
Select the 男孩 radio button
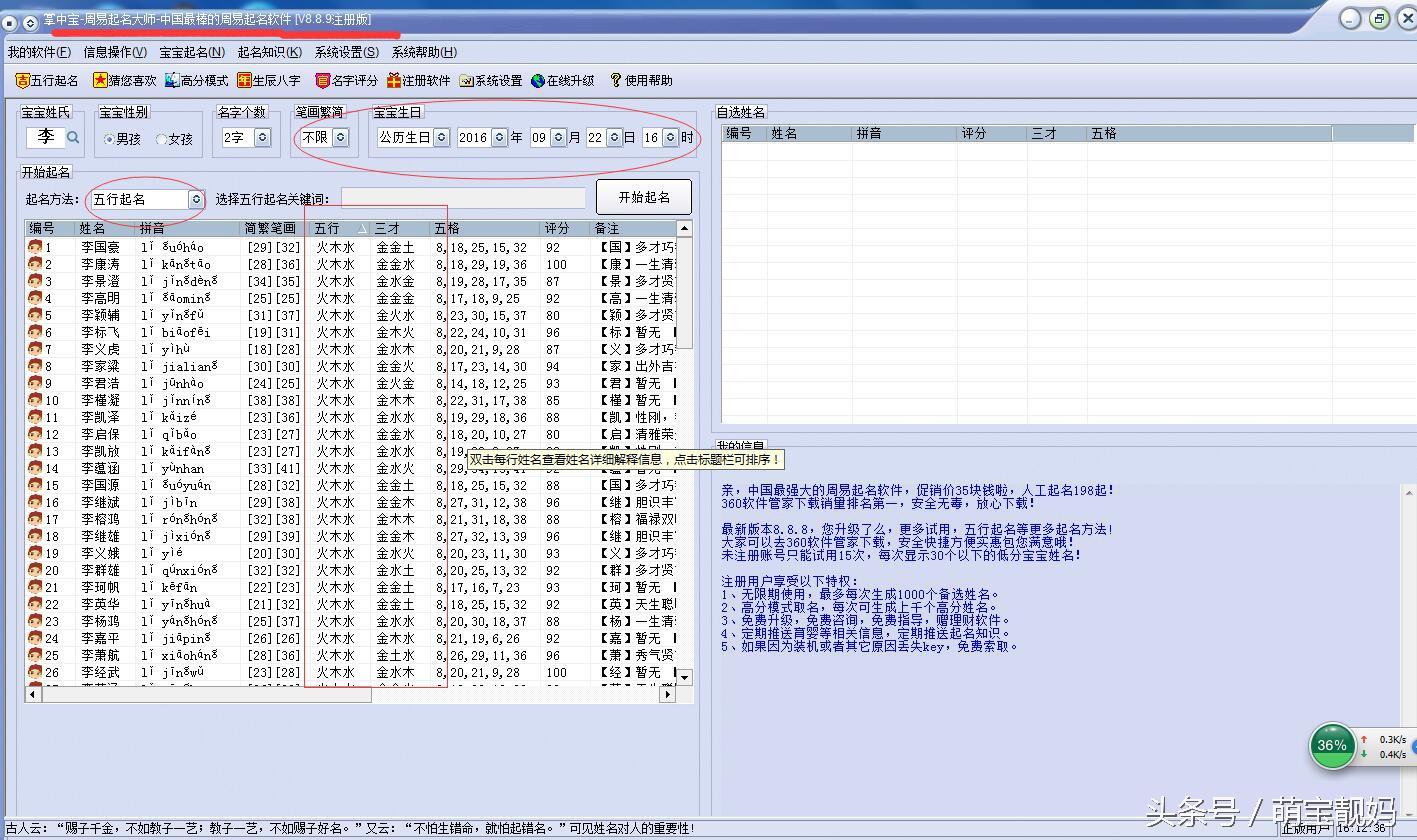pyautogui.click(x=109, y=139)
